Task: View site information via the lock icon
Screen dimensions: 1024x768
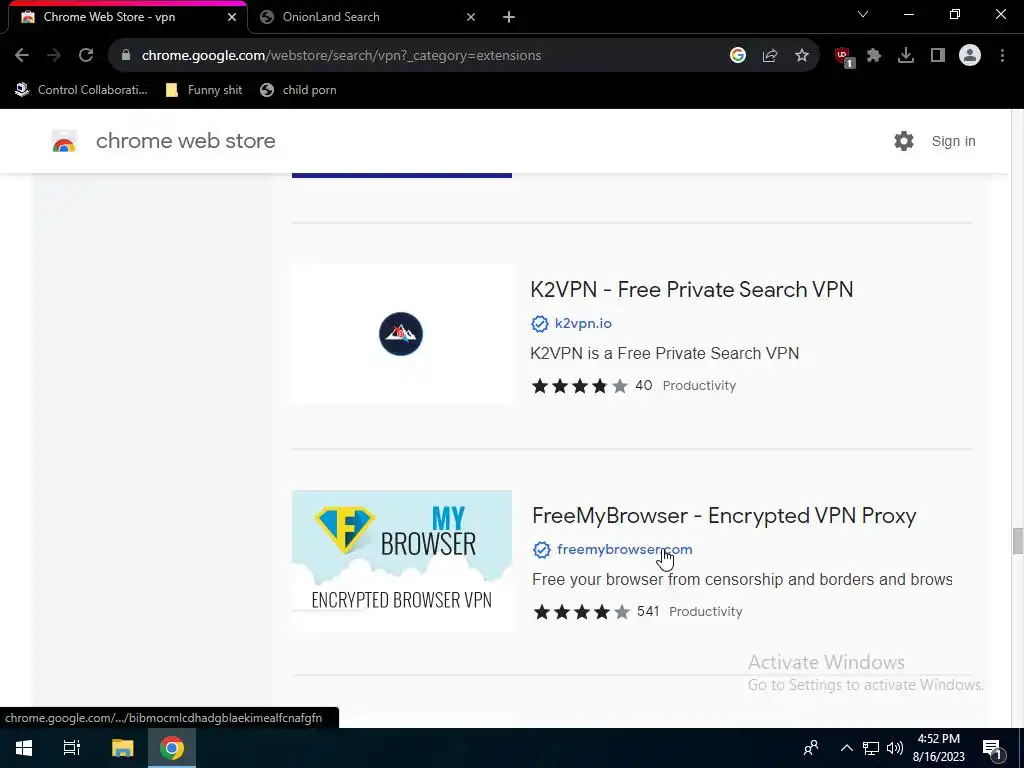Action: tap(126, 56)
